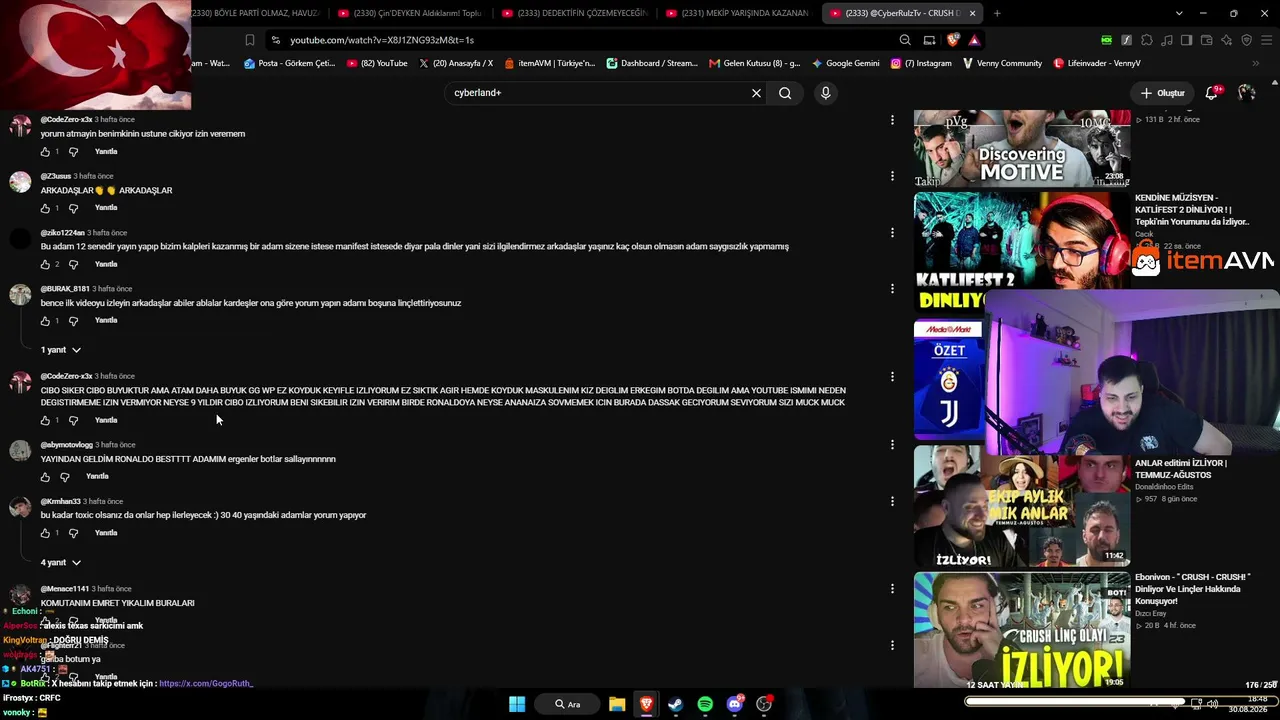
Task: Open options menu for @Z3usus comment
Action: [892, 176]
